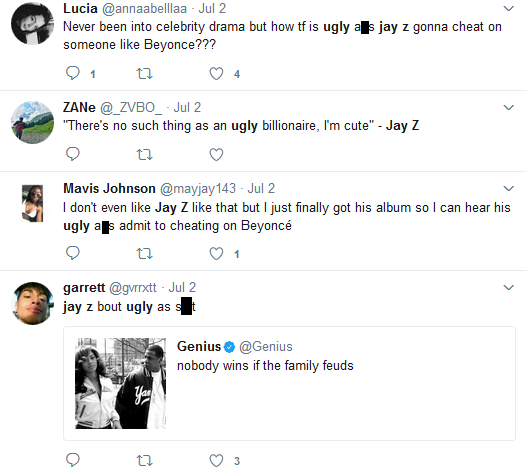
Task: Like Mavis Johnson's tweet
Action: tap(216, 253)
